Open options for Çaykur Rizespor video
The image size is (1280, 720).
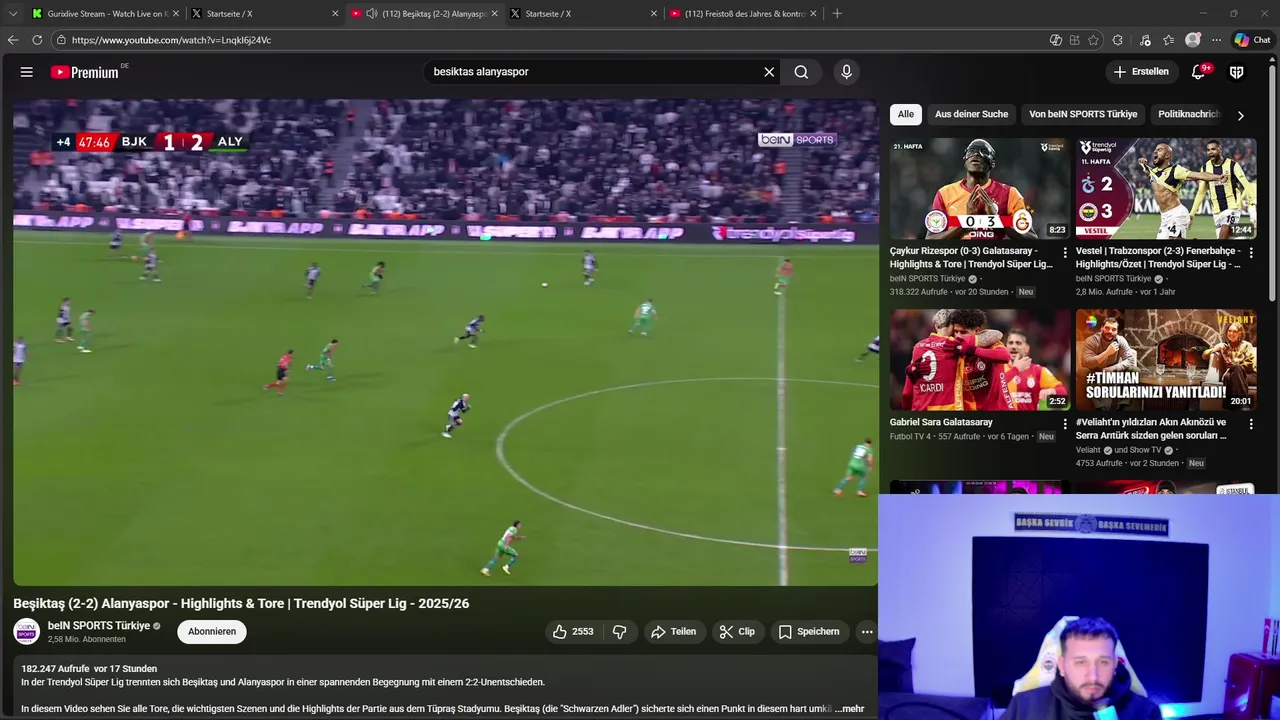[x=1065, y=253]
